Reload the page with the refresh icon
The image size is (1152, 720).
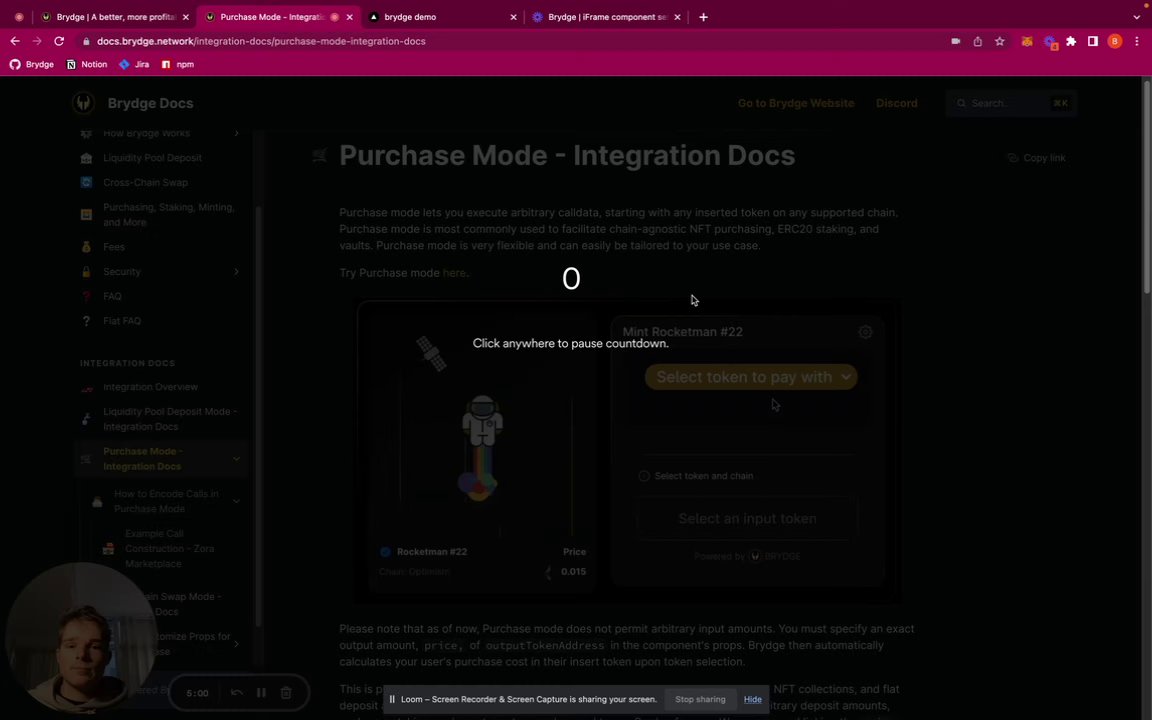(x=59, y=41)
